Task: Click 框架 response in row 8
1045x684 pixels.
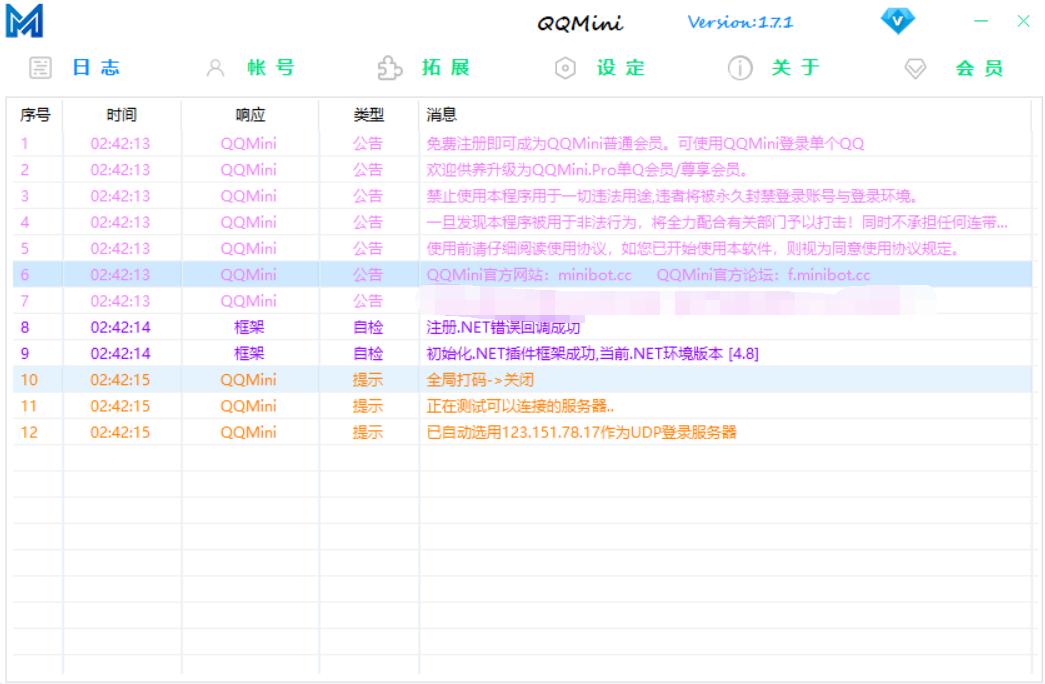Action: [x=249, y=327]
